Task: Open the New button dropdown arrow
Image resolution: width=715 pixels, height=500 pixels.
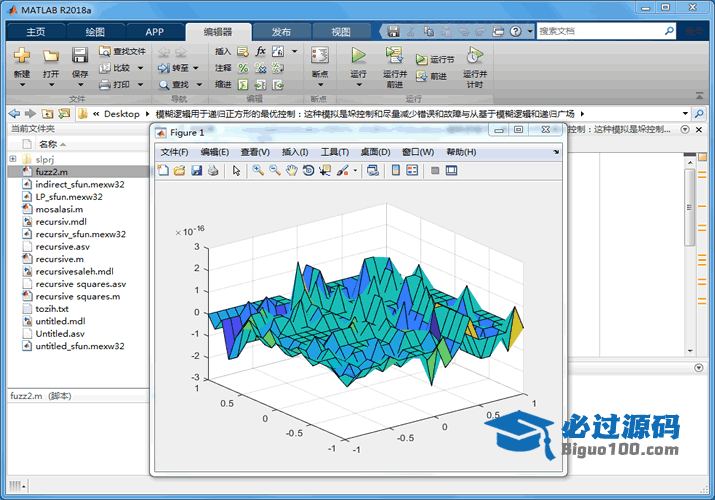Action: [21, 85]
